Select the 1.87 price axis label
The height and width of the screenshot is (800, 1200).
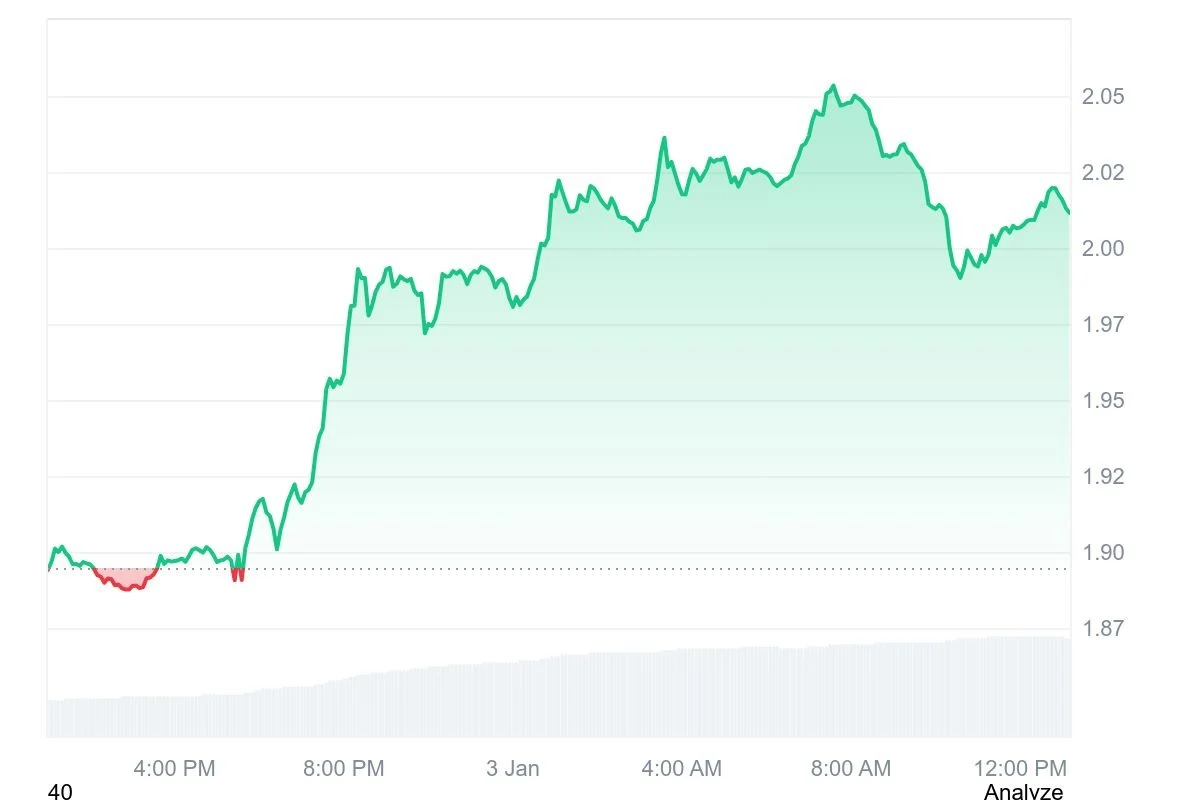pyautogui.click(x=1103, y=629)
